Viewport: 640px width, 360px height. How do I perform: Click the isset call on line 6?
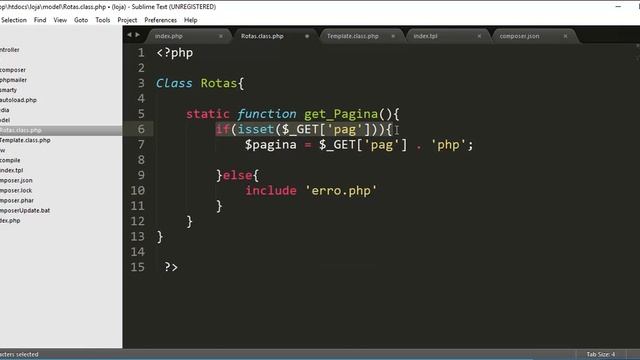click(256, 129)
